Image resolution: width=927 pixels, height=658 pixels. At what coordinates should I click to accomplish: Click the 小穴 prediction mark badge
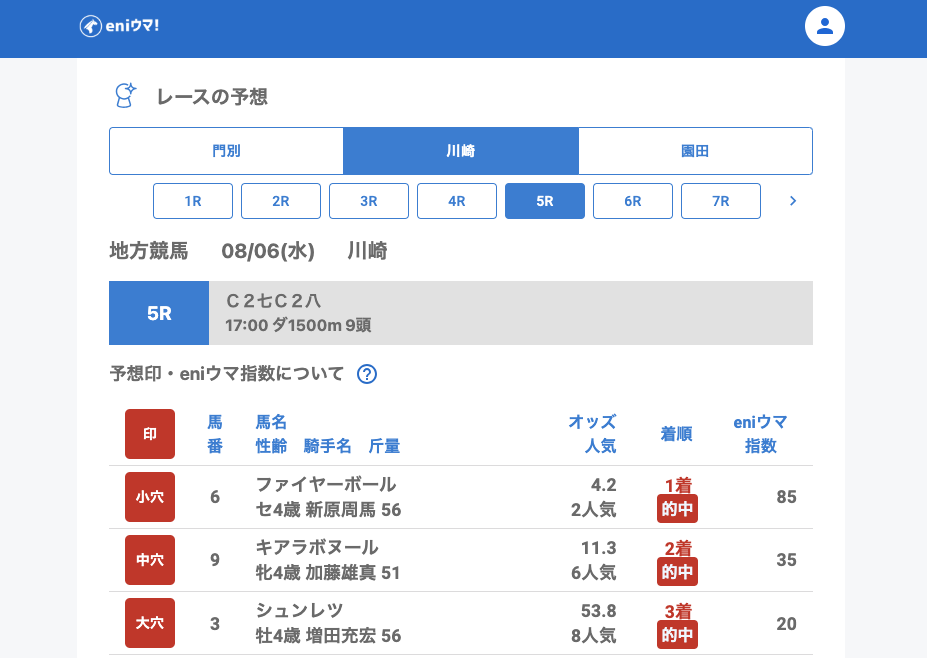coord(150,497)
